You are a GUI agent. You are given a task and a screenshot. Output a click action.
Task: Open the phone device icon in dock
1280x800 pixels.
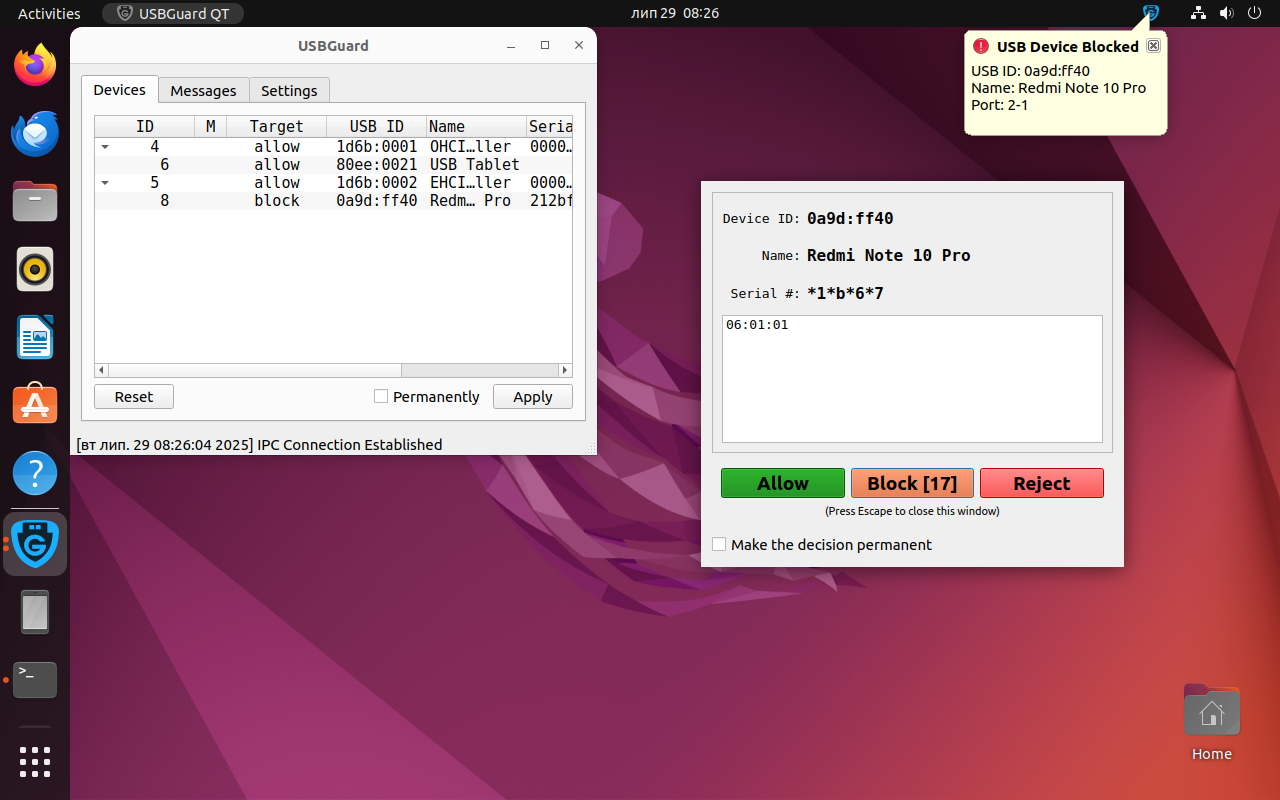[35, 612]
